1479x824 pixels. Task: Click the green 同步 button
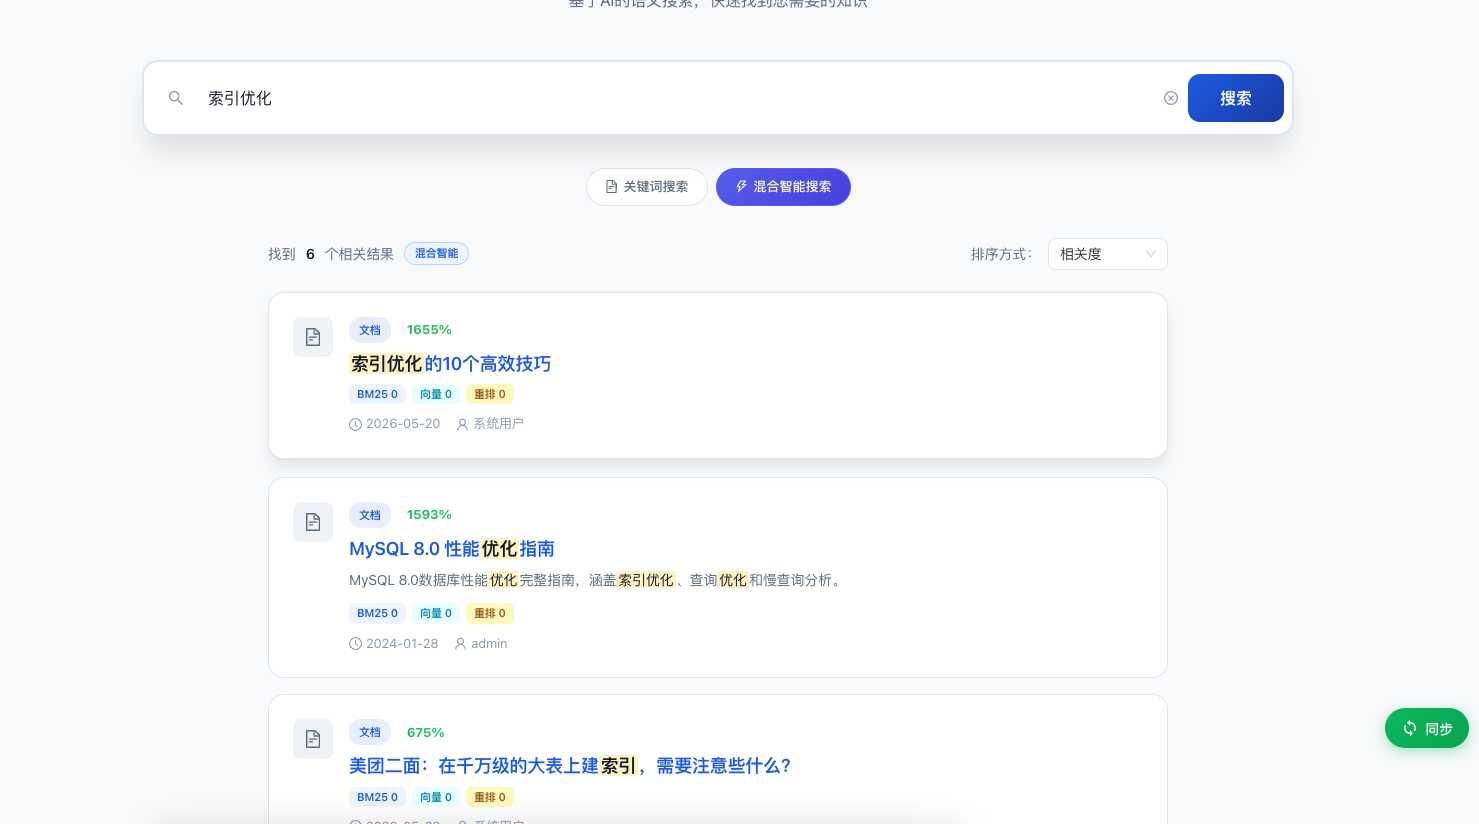pos(1427,728)
